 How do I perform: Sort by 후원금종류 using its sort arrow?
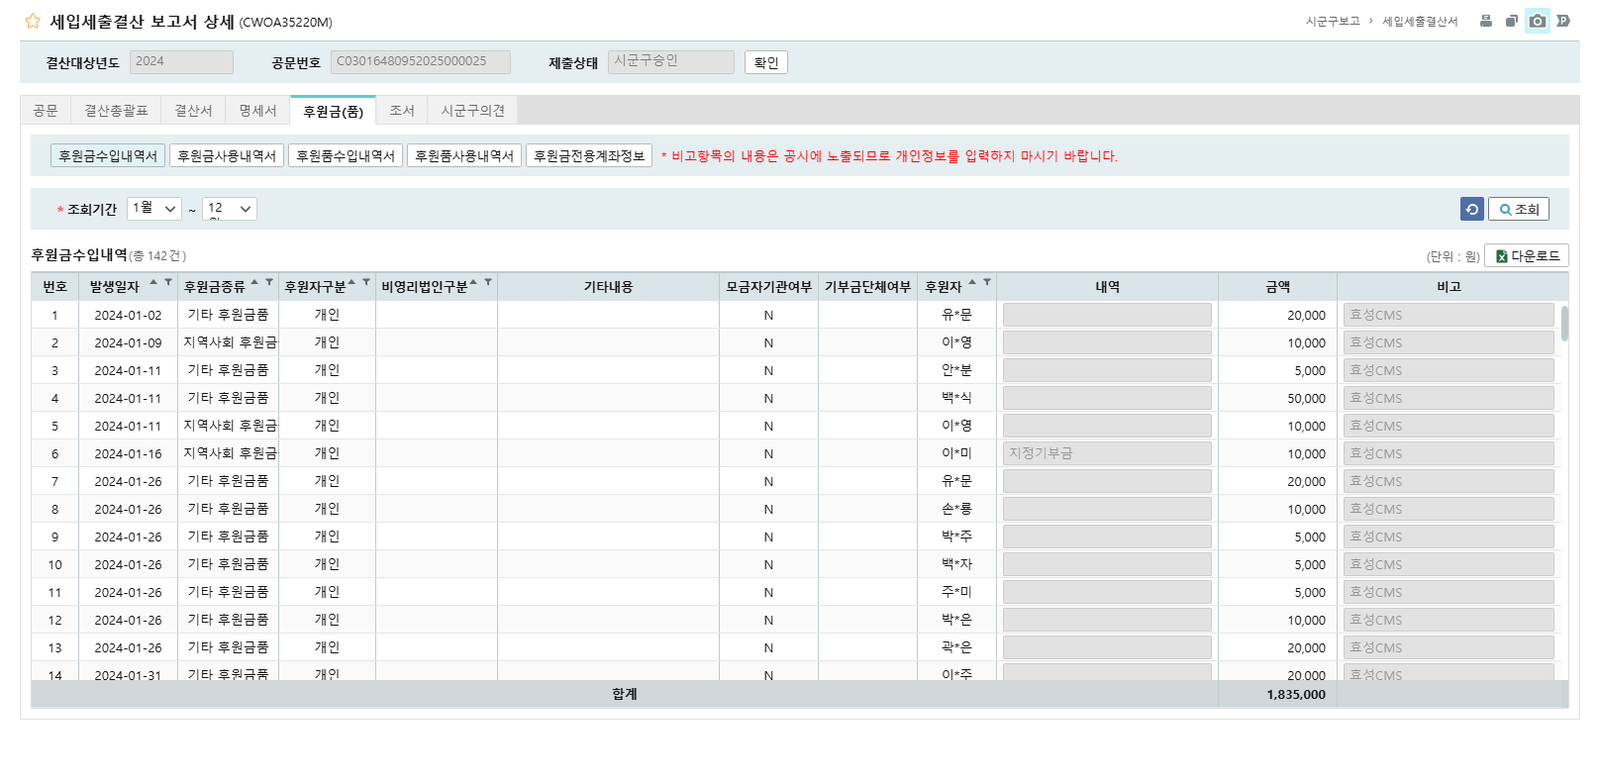[254, 283]
